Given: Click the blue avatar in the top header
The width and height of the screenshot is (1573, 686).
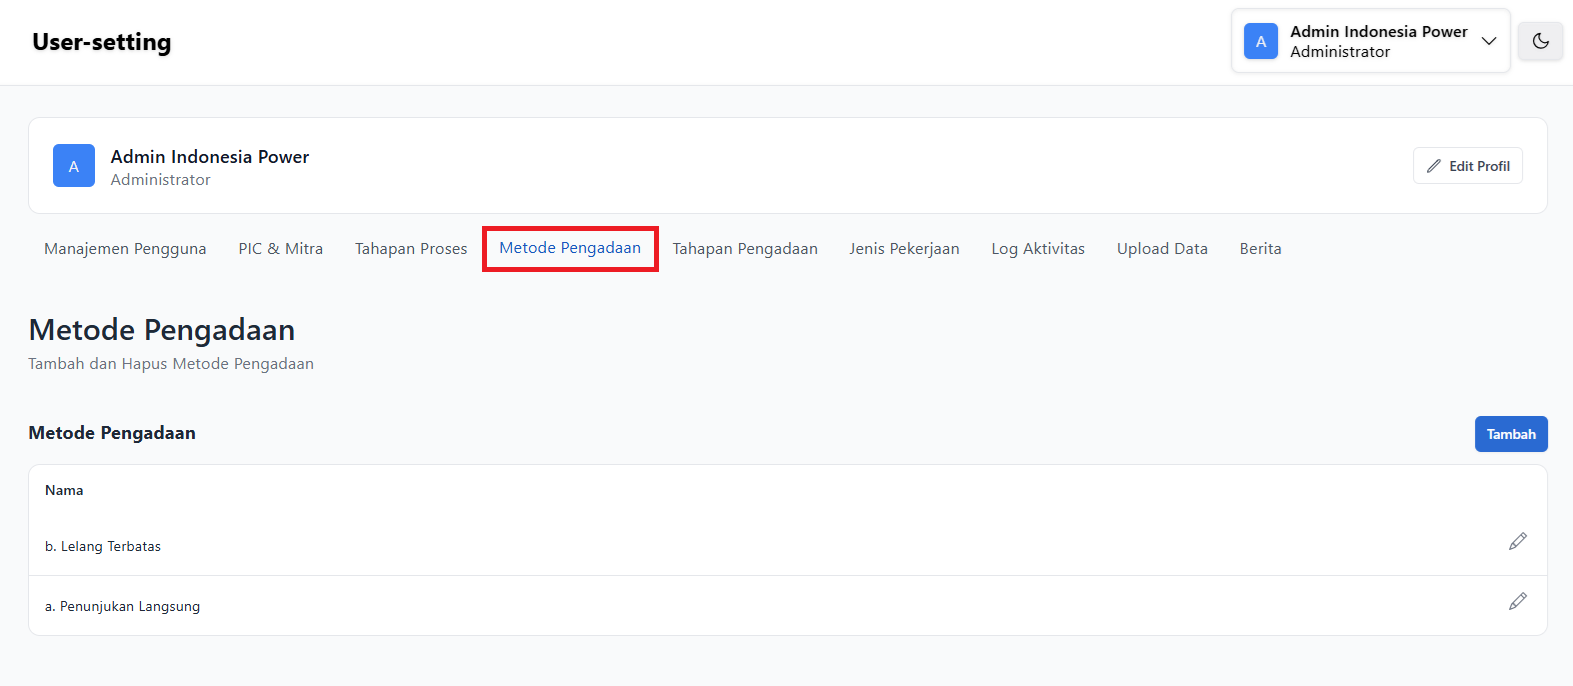Looking at the screenshot, I should click(x=1260, y=41).
